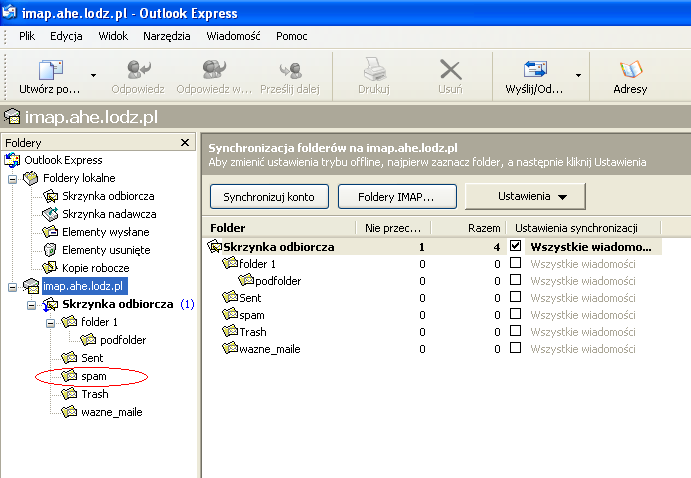691x478 pixels.
Task: Click the Drukuj printer icon
Action: (374, 70)
